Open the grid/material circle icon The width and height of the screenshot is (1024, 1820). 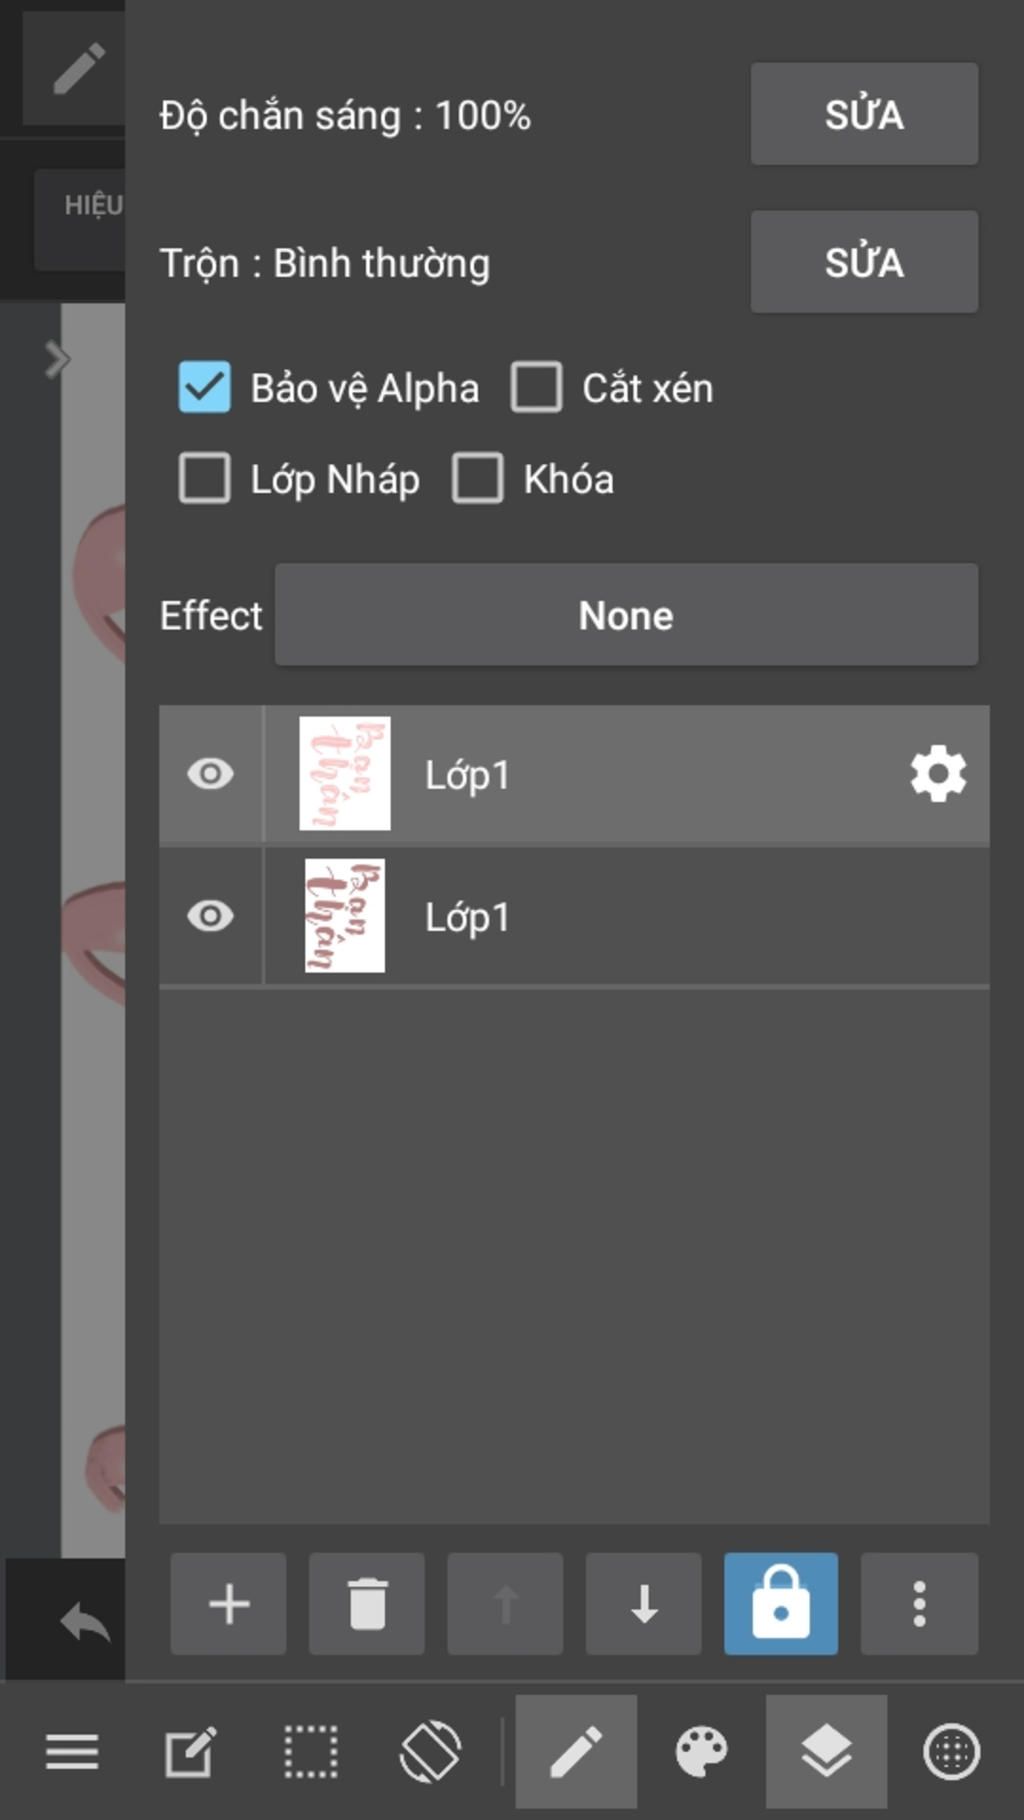coord(951,1751)
